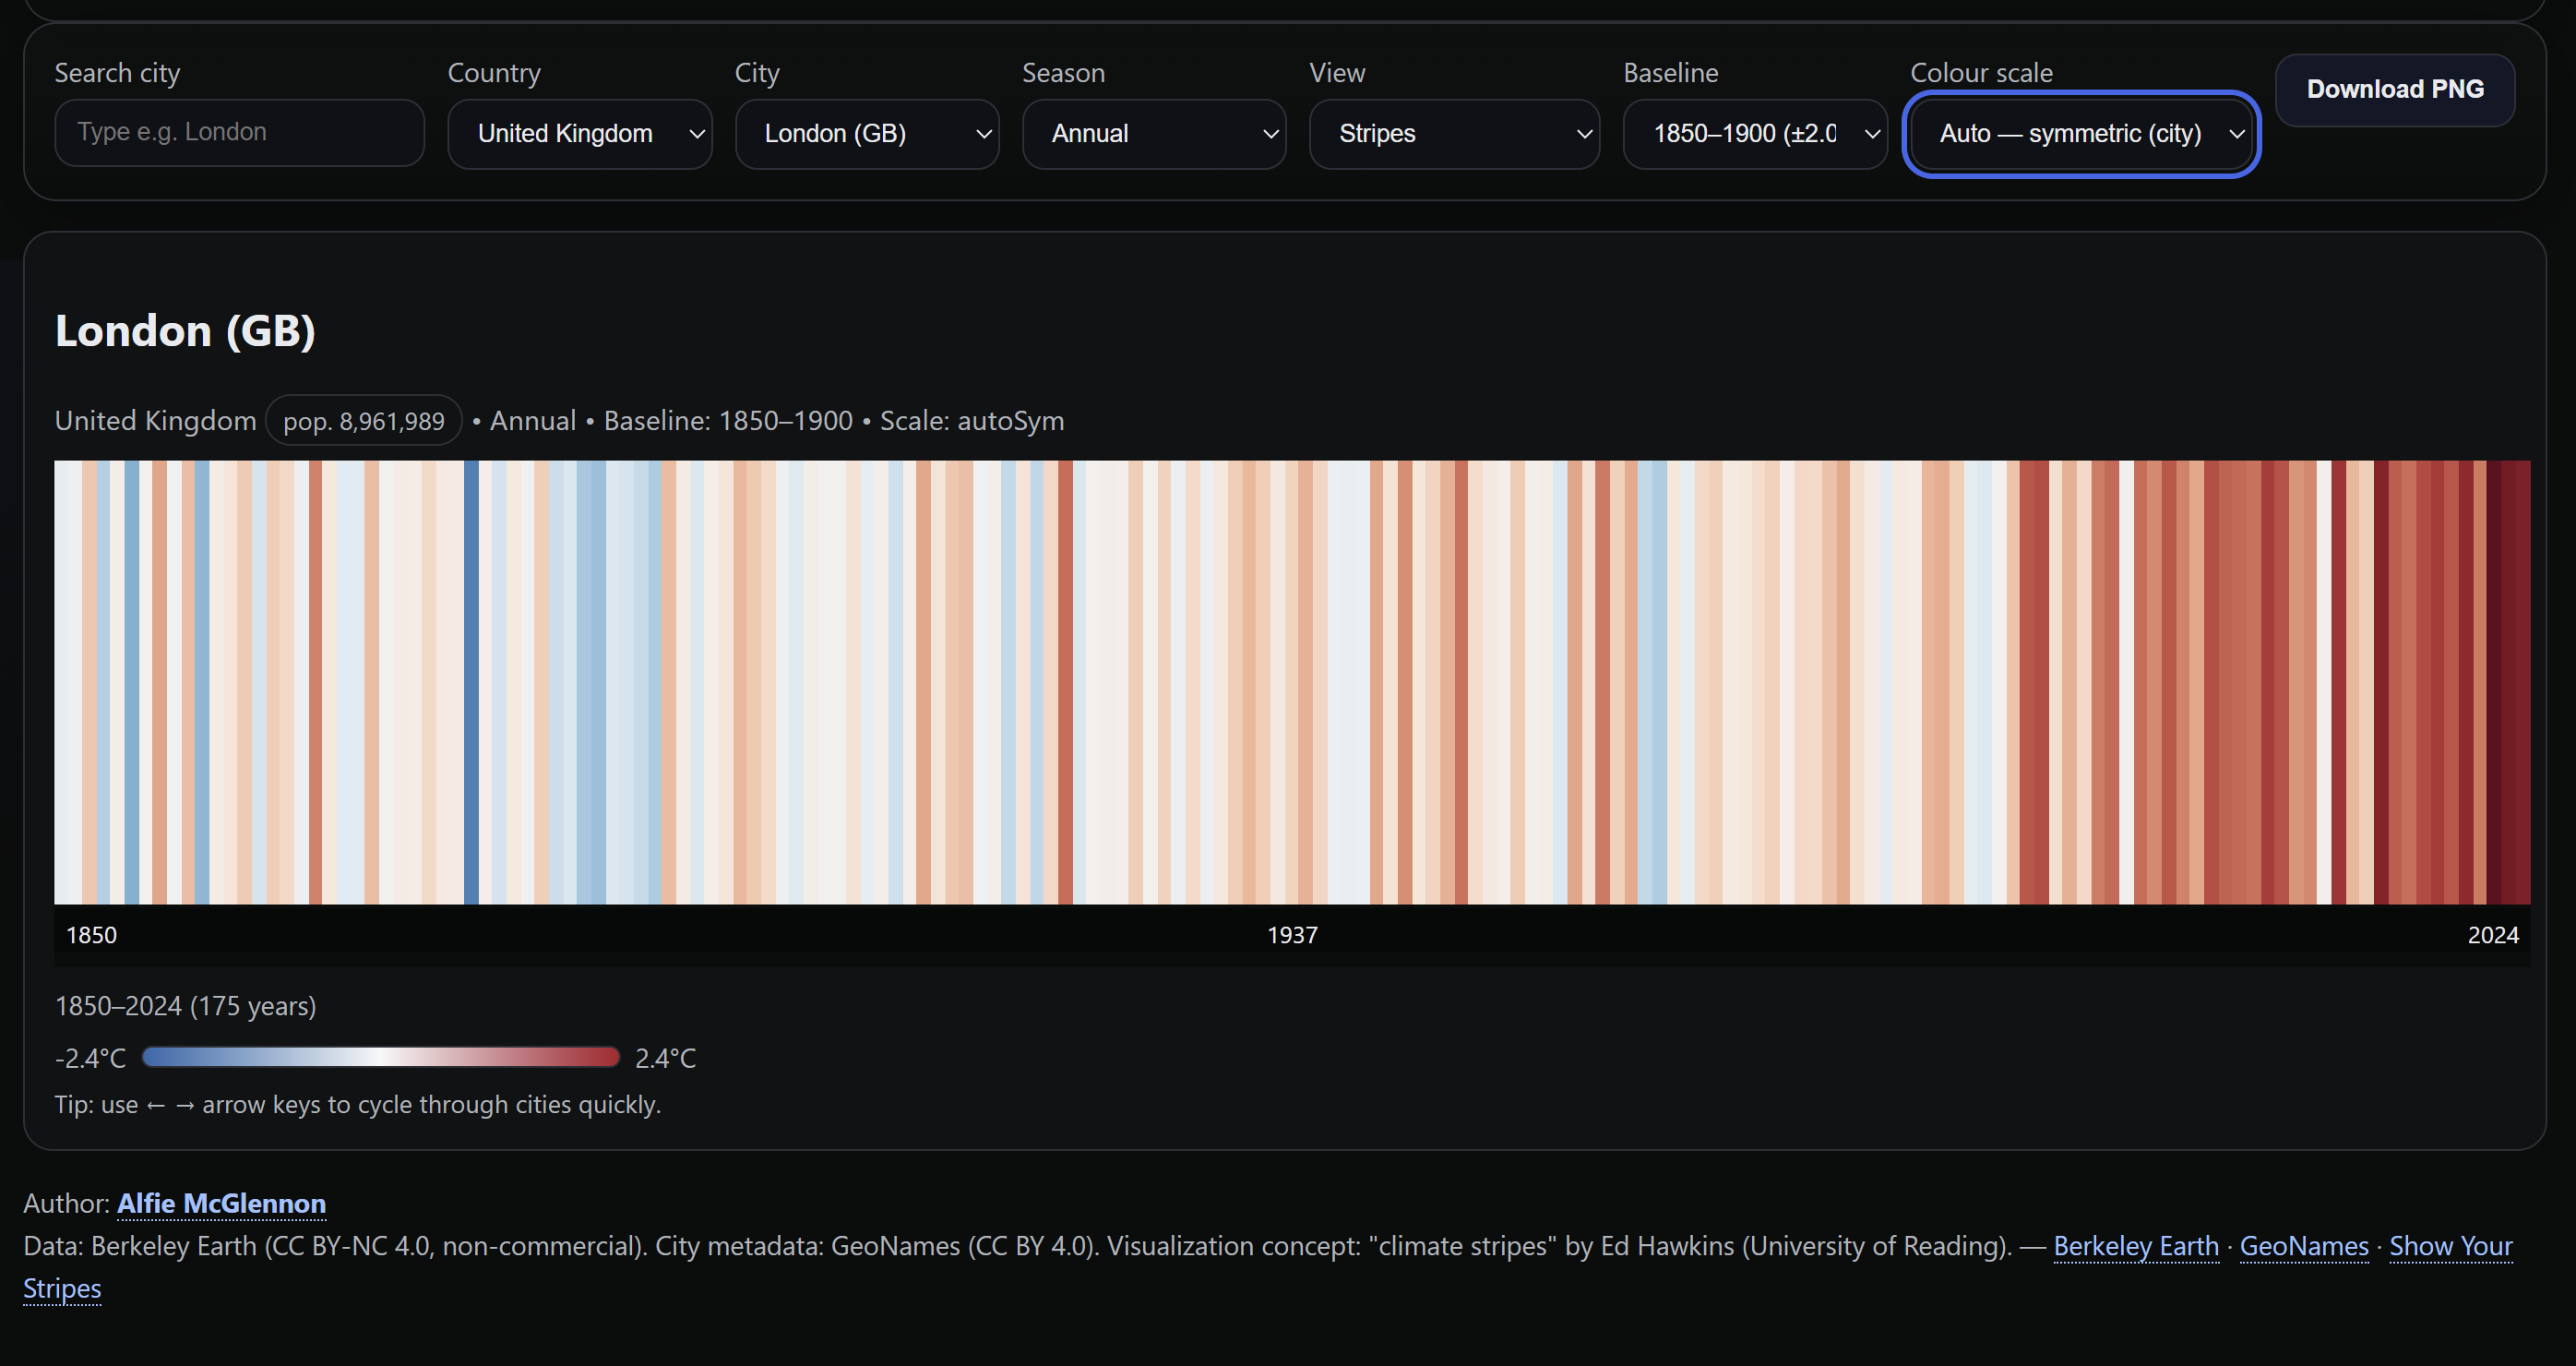Click the -2.4°C legend minimum label

coord(91,1058)
